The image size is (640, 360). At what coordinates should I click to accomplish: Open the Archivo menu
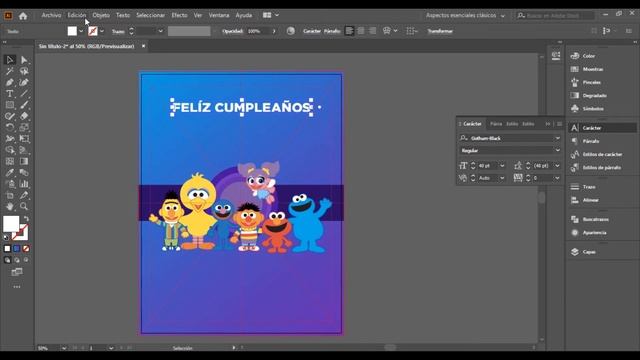[x=51, y=15]
